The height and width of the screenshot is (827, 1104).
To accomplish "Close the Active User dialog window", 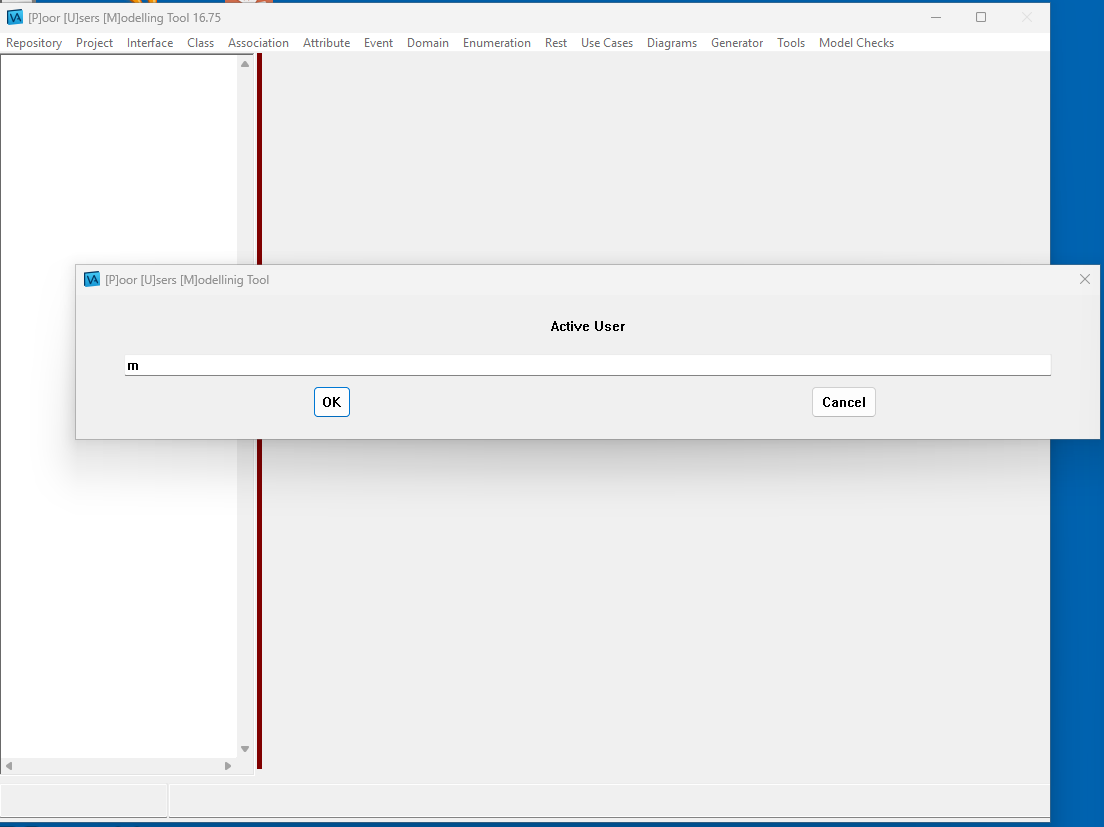I will coord(1085,279).
